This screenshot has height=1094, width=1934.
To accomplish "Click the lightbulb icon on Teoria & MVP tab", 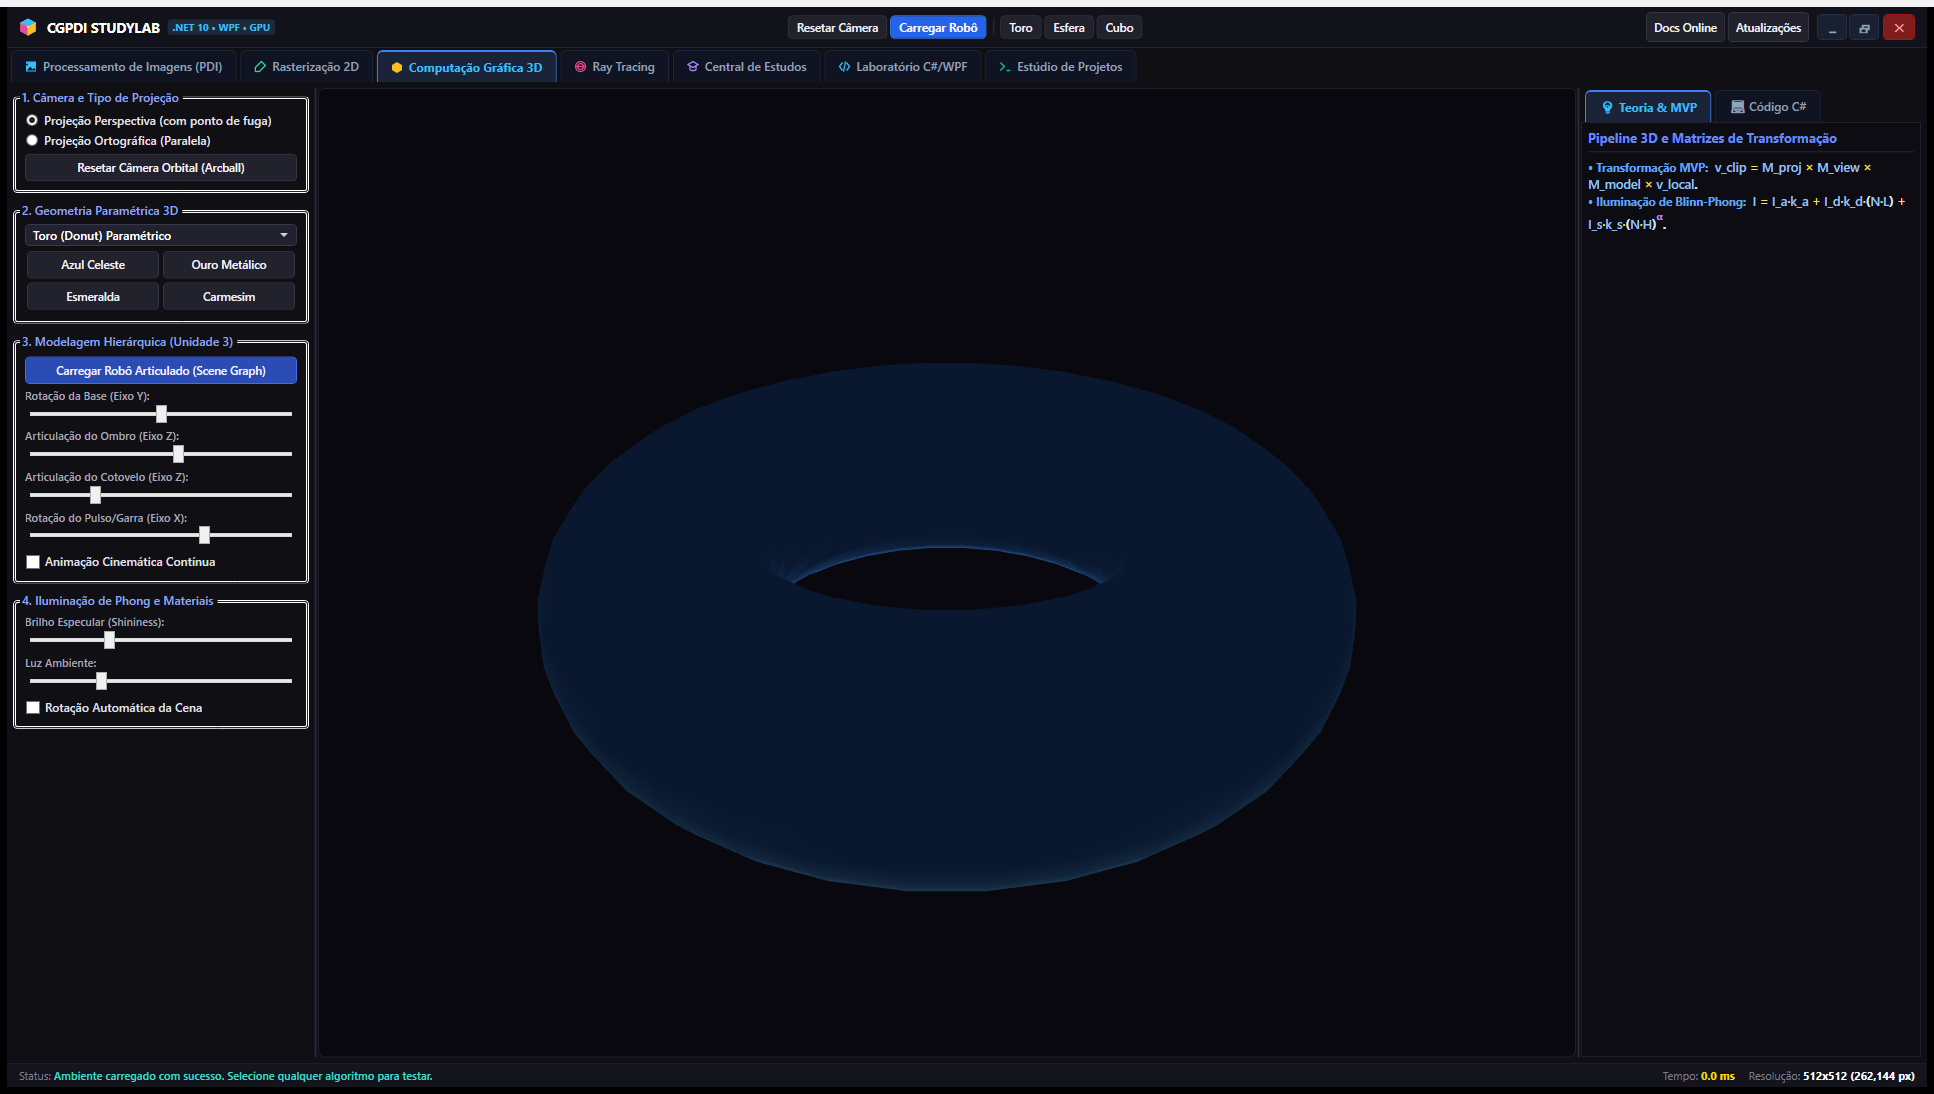I will [x=1607, y=107].
